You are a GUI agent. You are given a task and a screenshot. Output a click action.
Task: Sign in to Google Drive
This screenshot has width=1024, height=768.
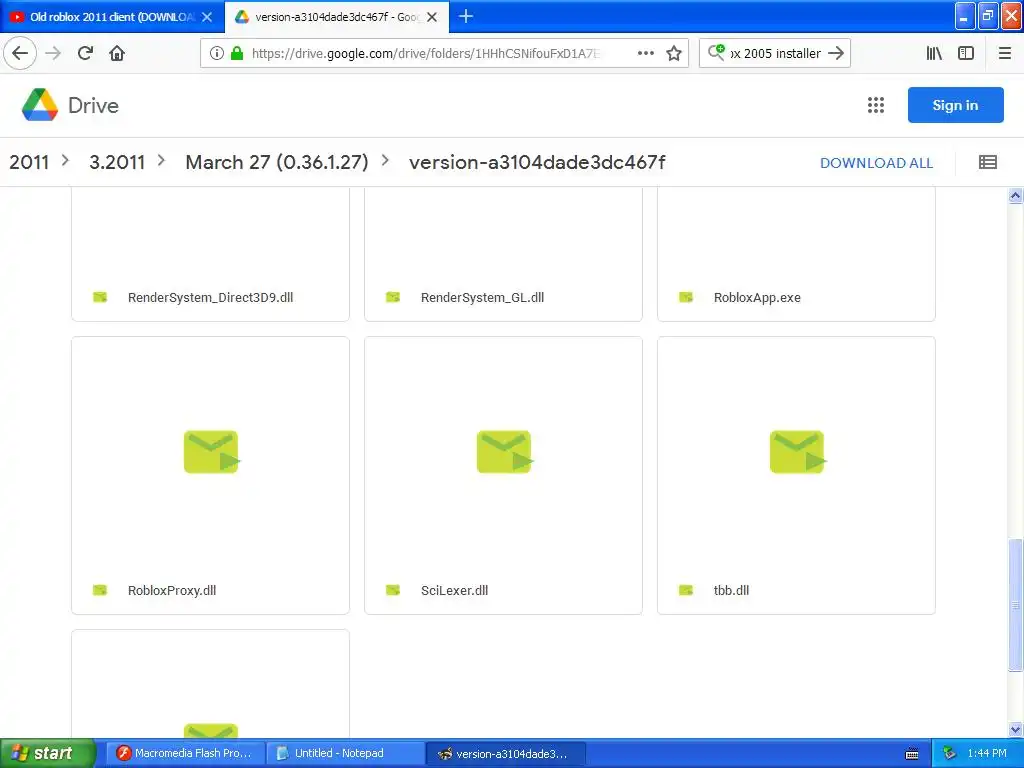point(955,105)
